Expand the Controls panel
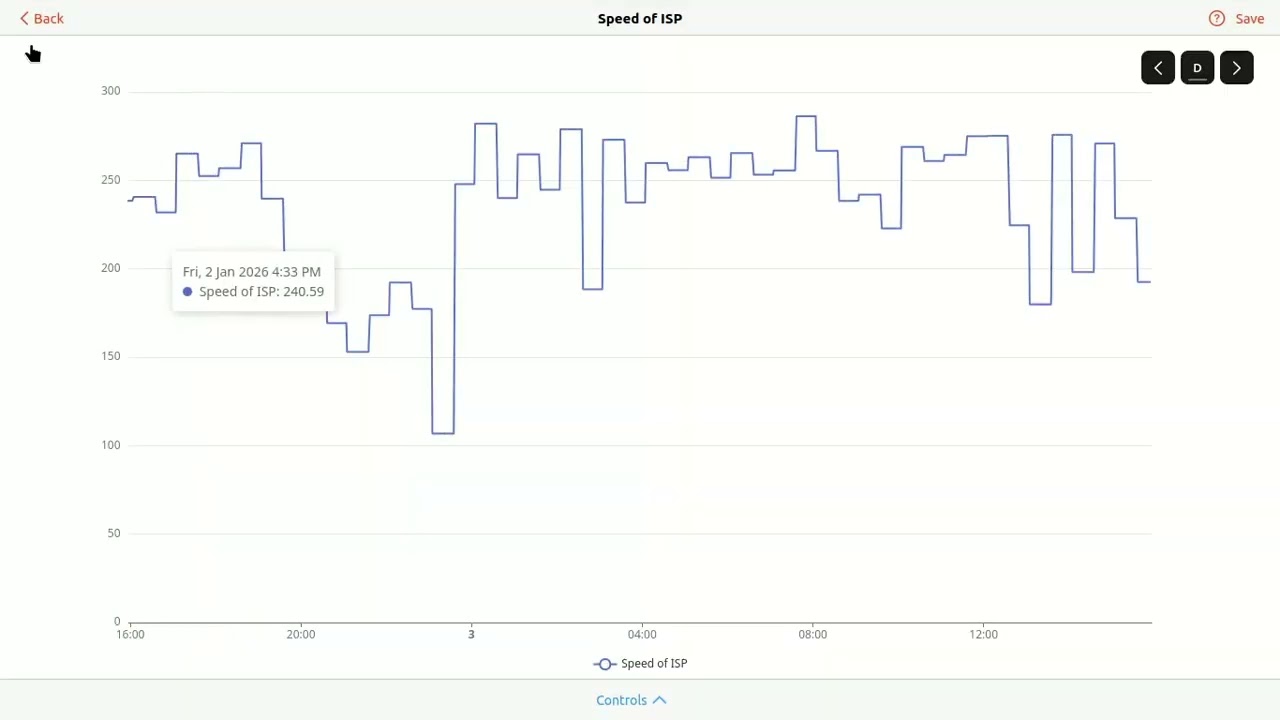The height and width of the screenshot is (720, 1280). pyautogui.click(x=632, y=700)
